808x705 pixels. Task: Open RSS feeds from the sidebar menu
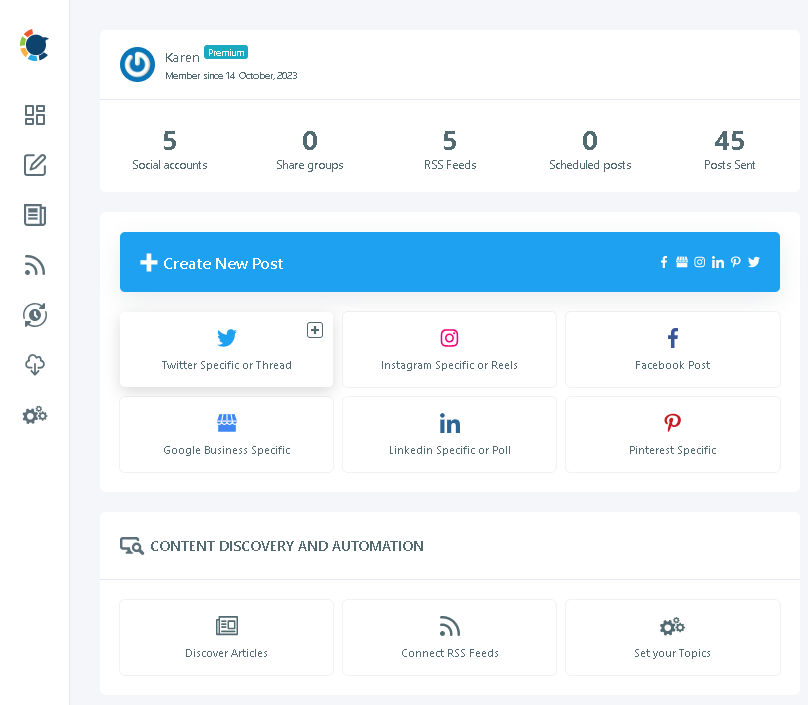tap(35, 265)
